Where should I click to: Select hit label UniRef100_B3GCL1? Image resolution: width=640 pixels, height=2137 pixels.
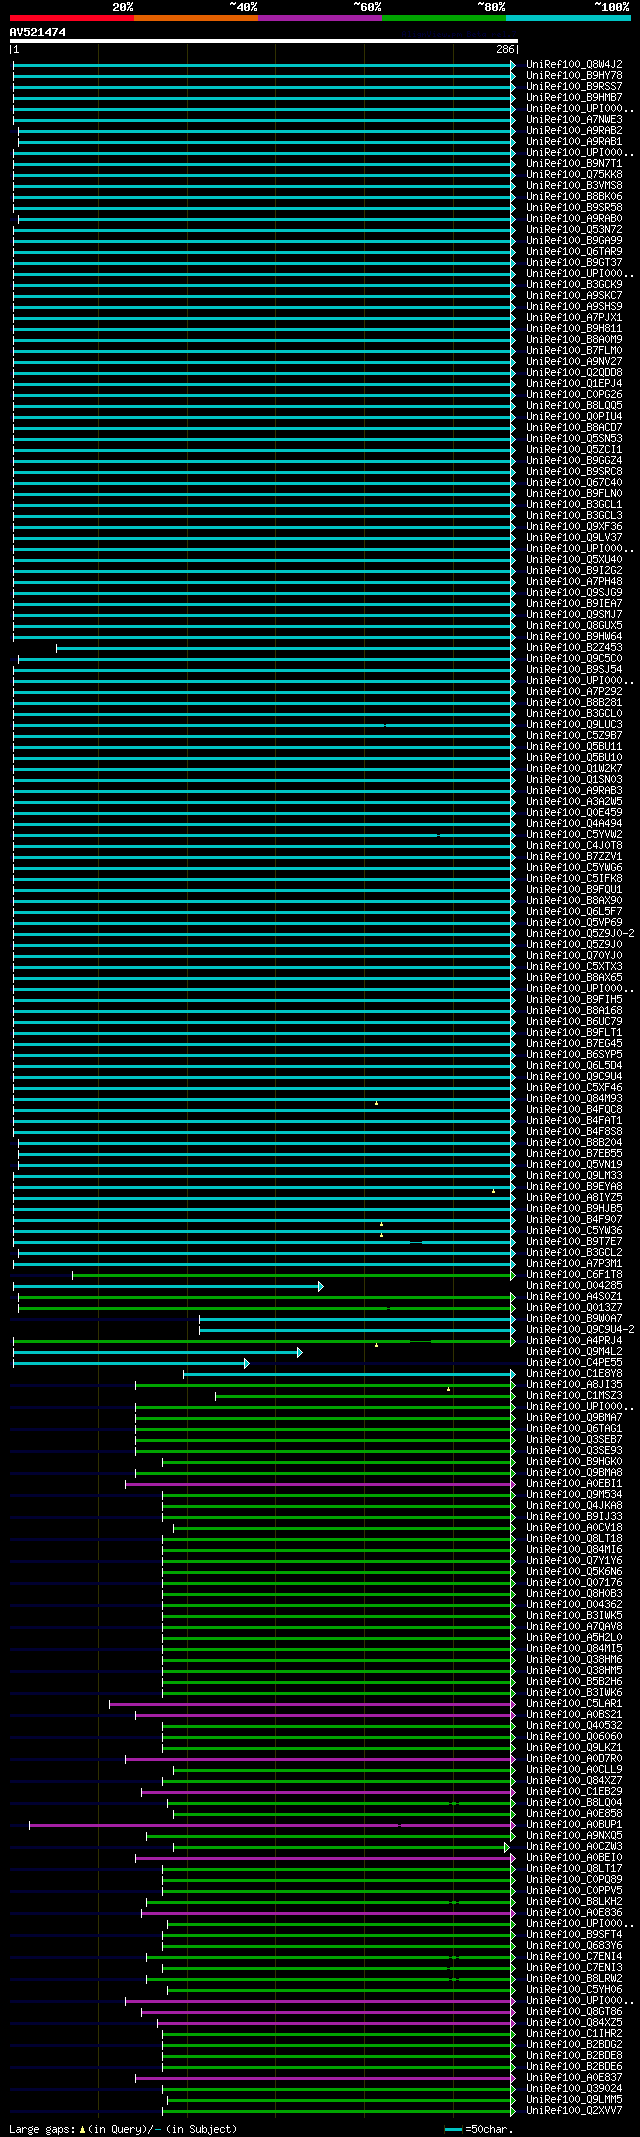(x=574, y=504)
